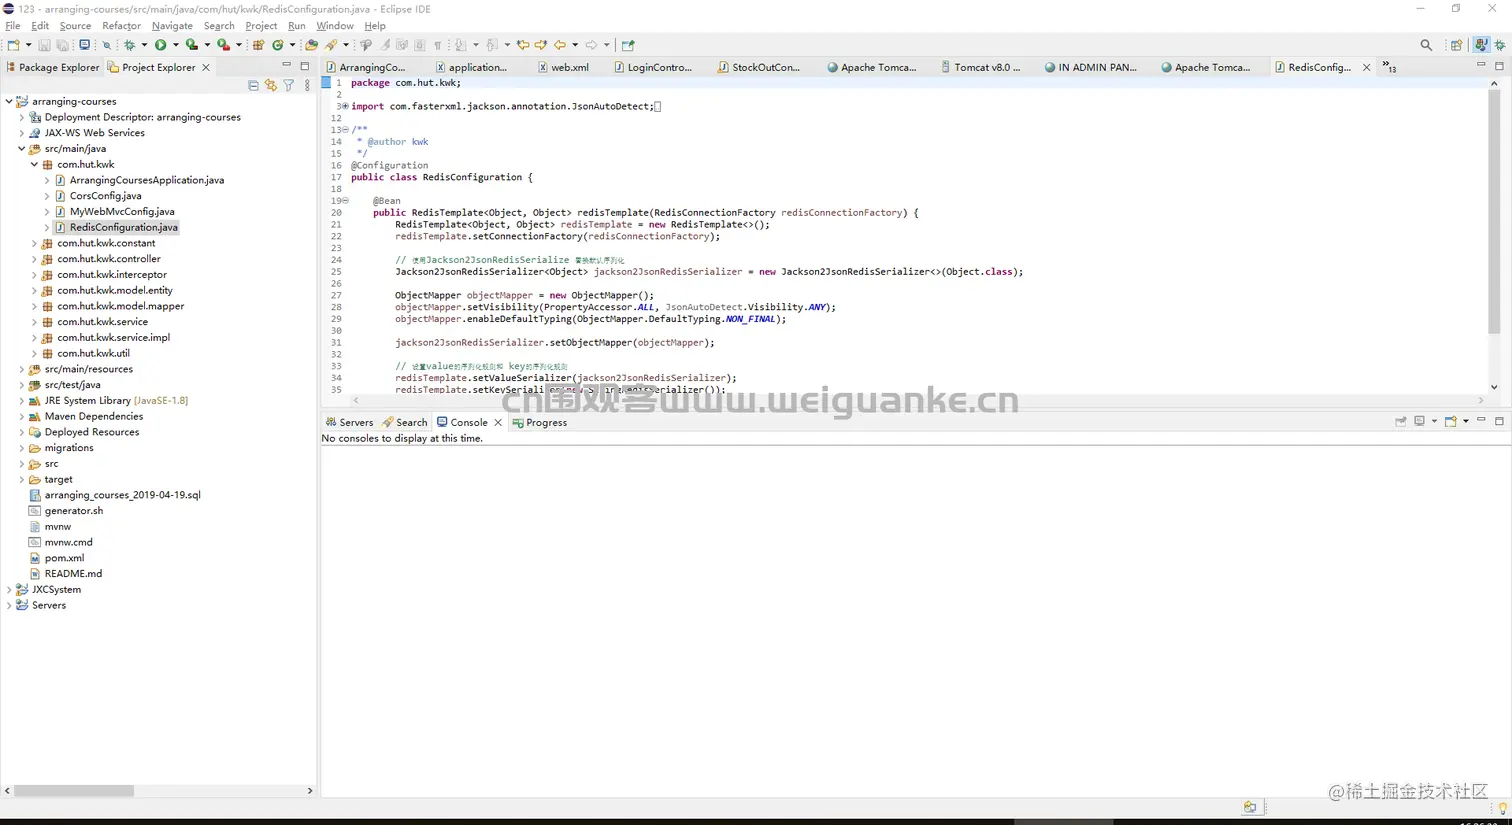Screen dimensions: 1512x825
Task: Maximize the Console view panel
Action: click(x=1499, y=421)
